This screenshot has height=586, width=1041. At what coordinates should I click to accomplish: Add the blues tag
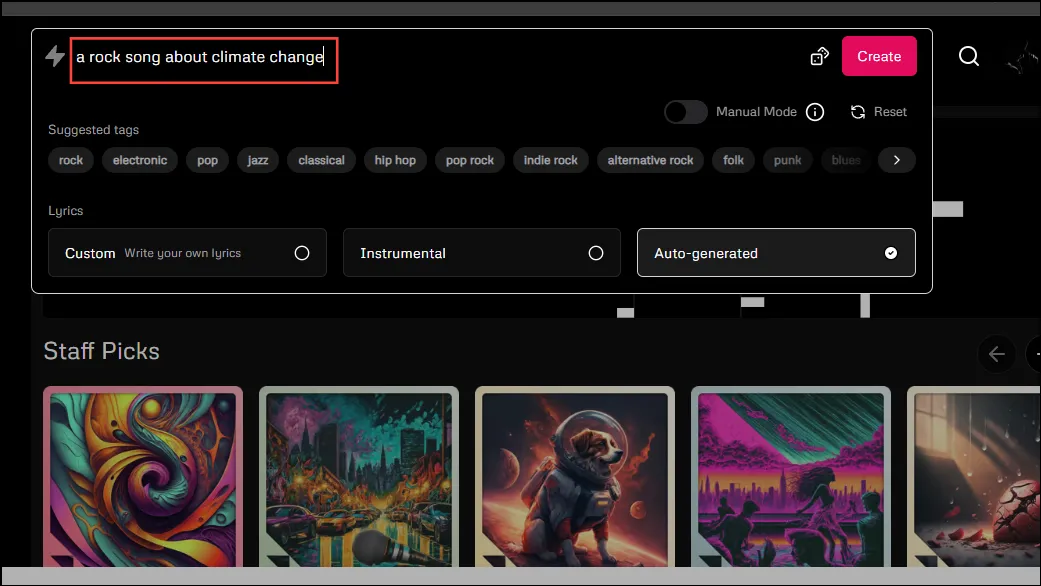click(846, 160)
